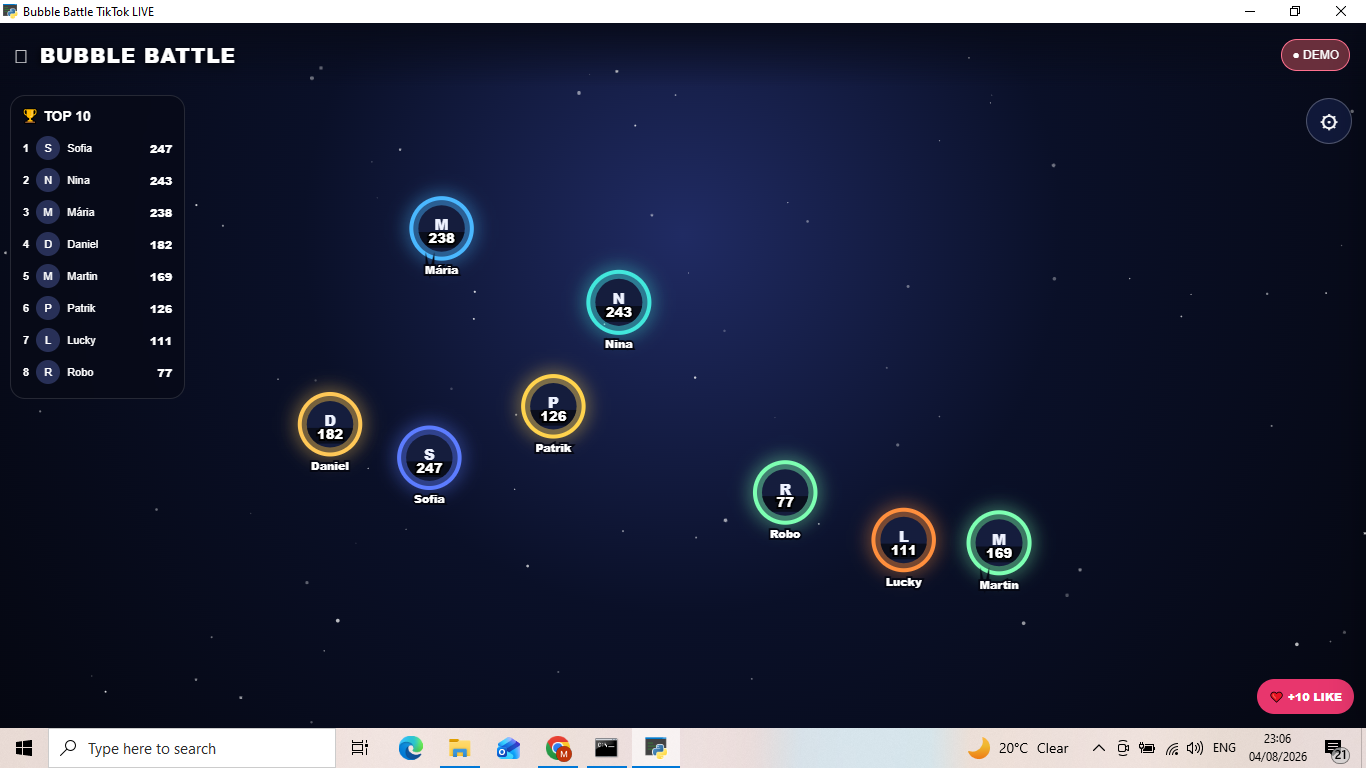The image size is (1366, 768).
Task: Click the TOP 10 heading
Action: coord(67,116)
